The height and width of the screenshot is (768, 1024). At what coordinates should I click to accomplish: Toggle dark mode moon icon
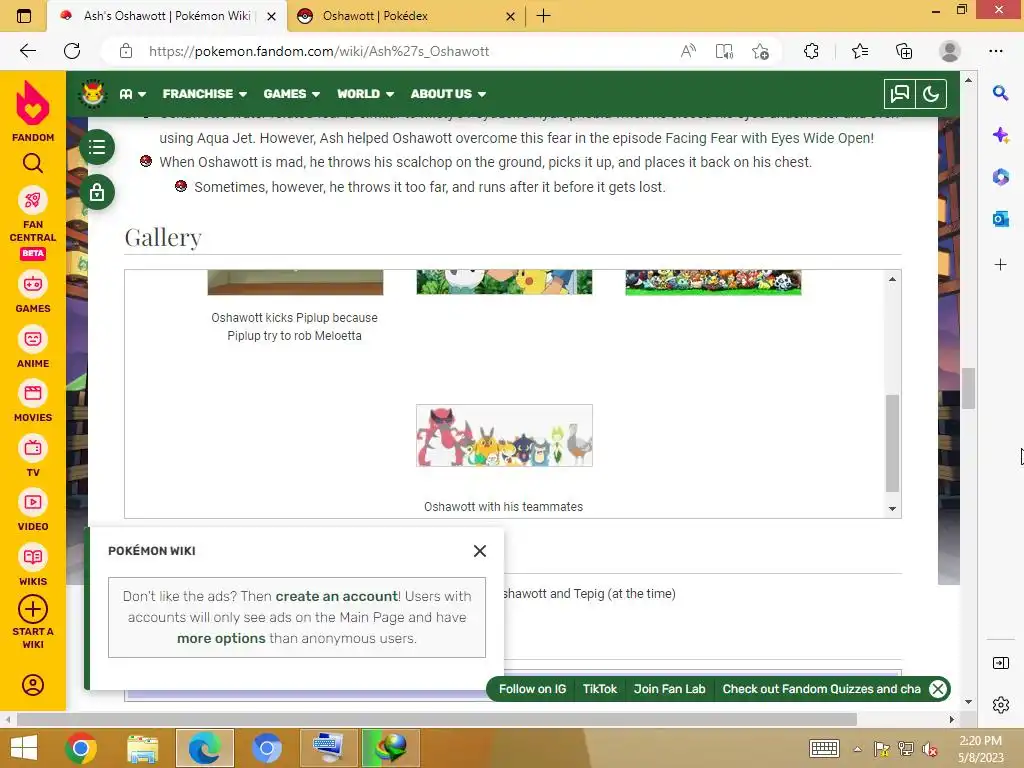(931, 94)
